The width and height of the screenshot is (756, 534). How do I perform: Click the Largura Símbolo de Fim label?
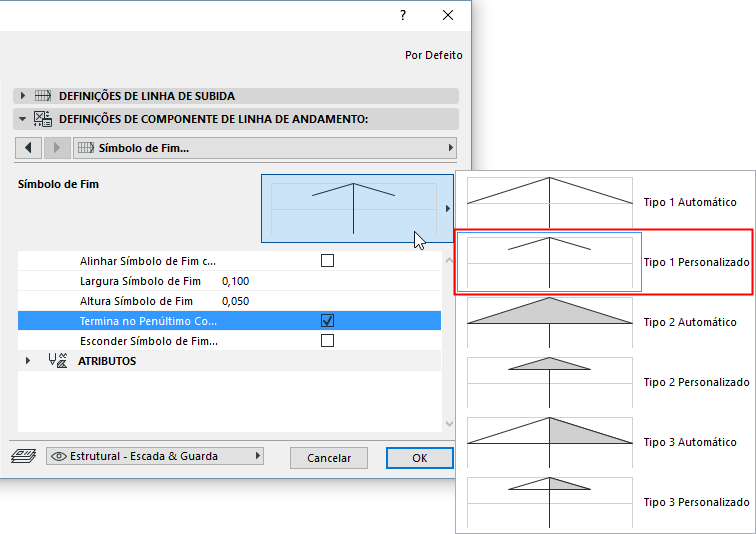click(x=140, y=281)
